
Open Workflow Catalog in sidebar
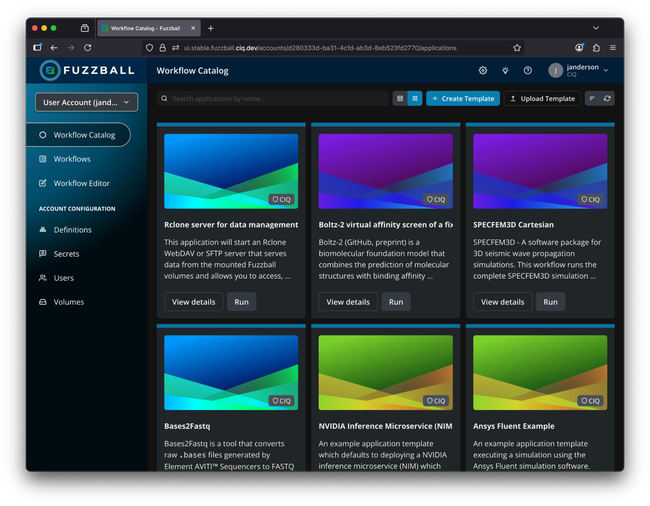click(x=78, y=135)
